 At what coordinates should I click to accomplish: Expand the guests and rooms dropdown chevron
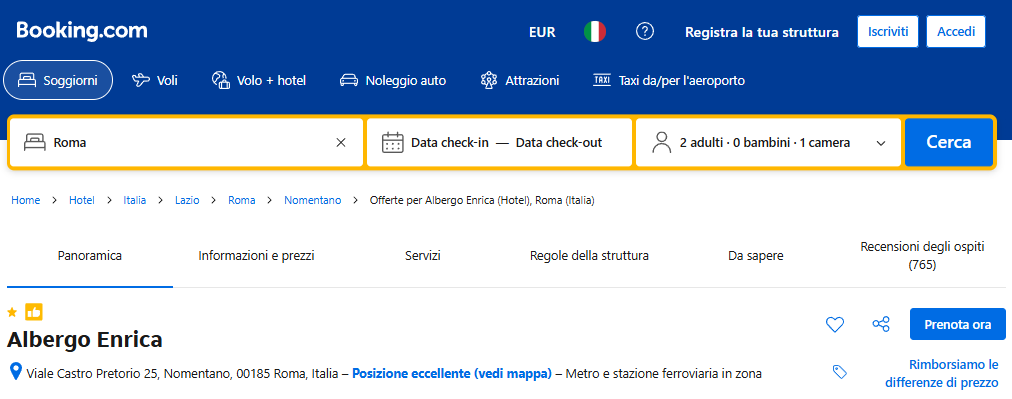pos(881,143)
